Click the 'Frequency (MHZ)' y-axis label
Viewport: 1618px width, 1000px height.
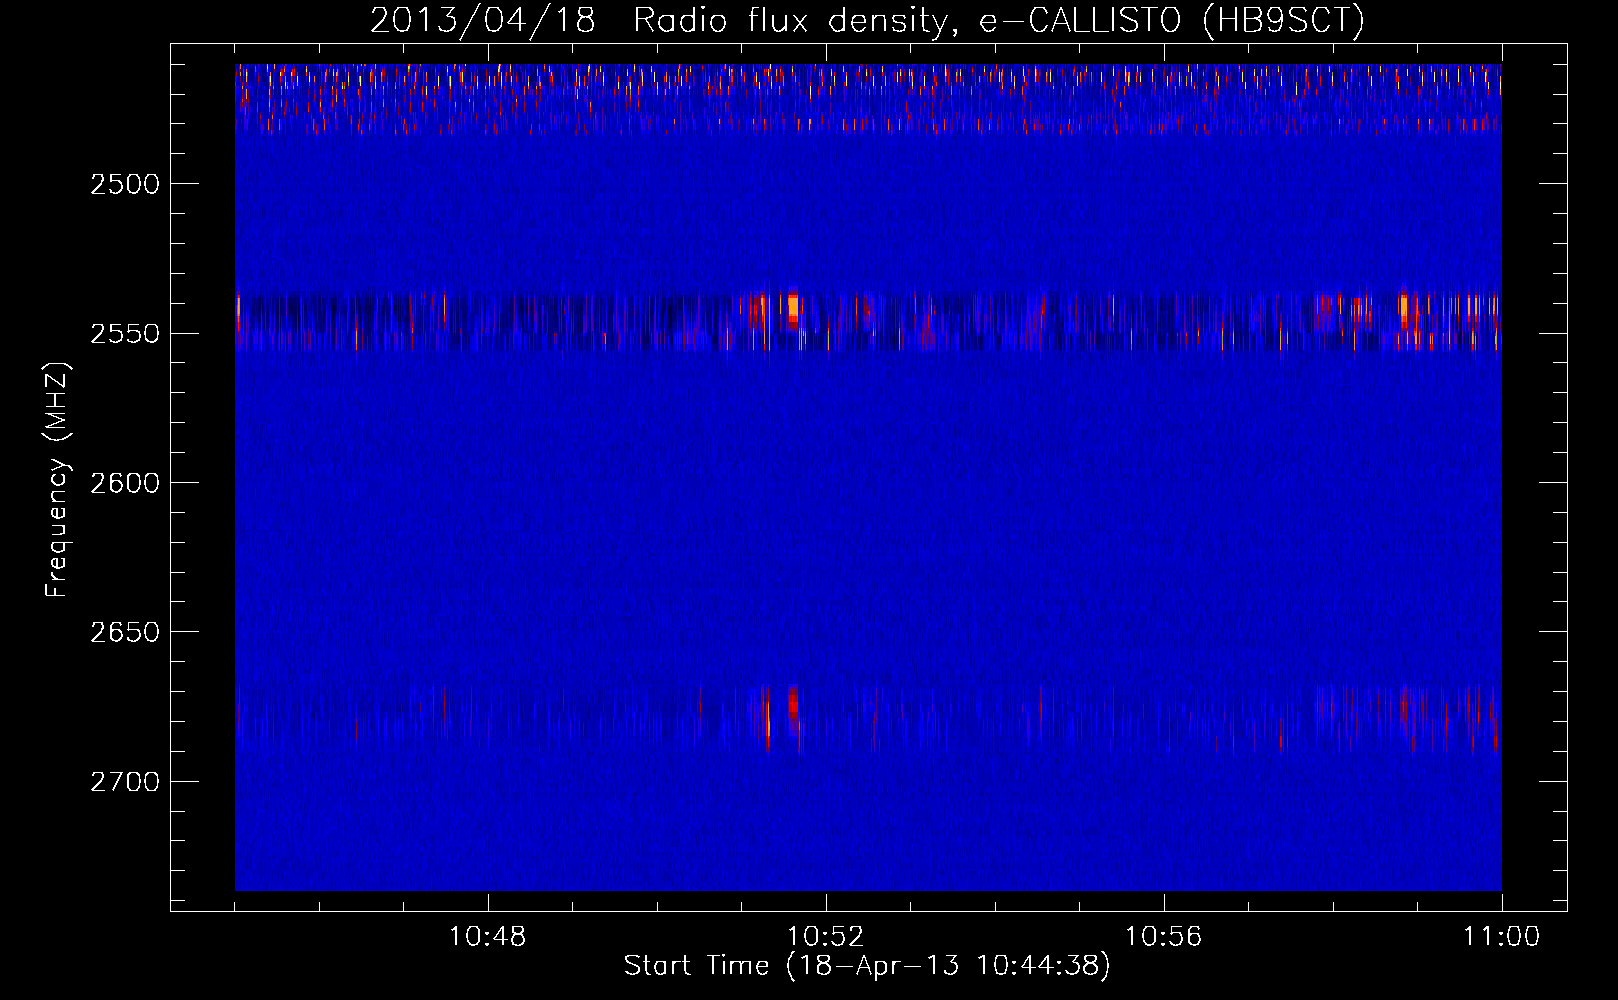pos(57,480)
